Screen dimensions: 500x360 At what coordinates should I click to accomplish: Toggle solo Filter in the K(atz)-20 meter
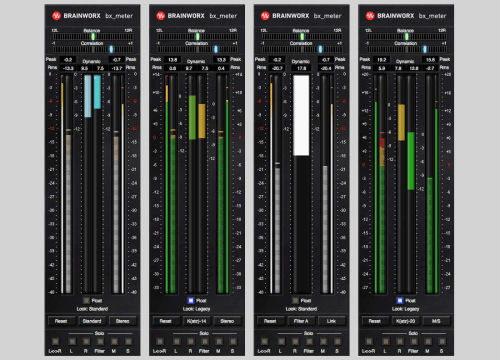tap(414, 341)
